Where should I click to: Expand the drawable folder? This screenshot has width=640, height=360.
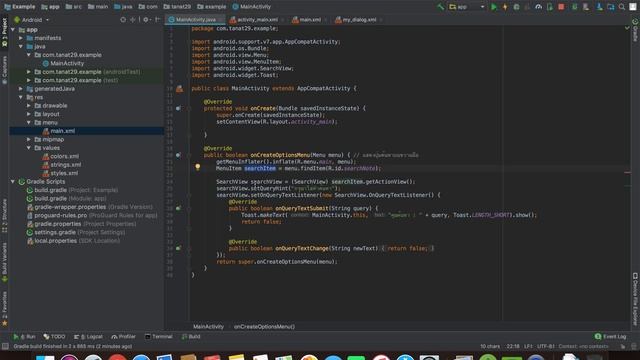(29, 106)
